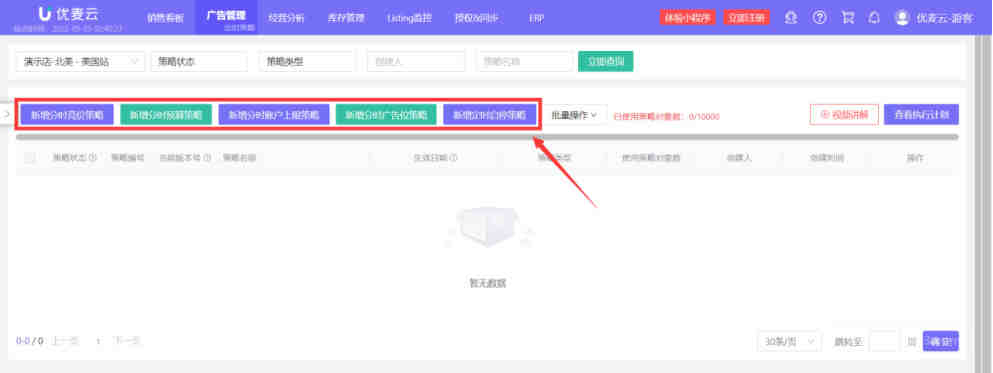Click the 查看执行计划 button

(x=921, y=115)
